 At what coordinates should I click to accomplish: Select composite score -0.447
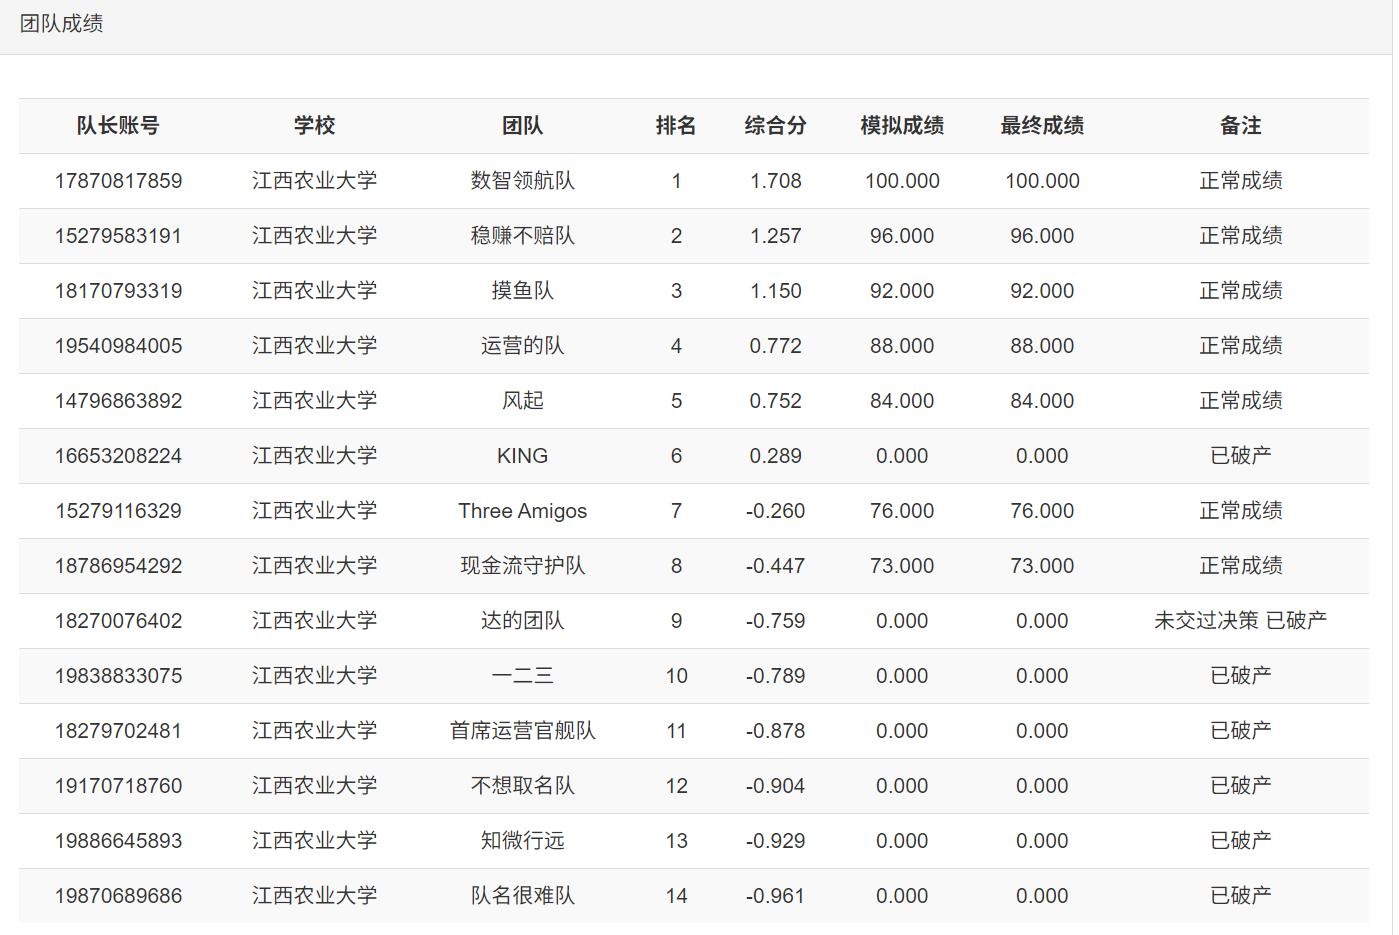775,566
